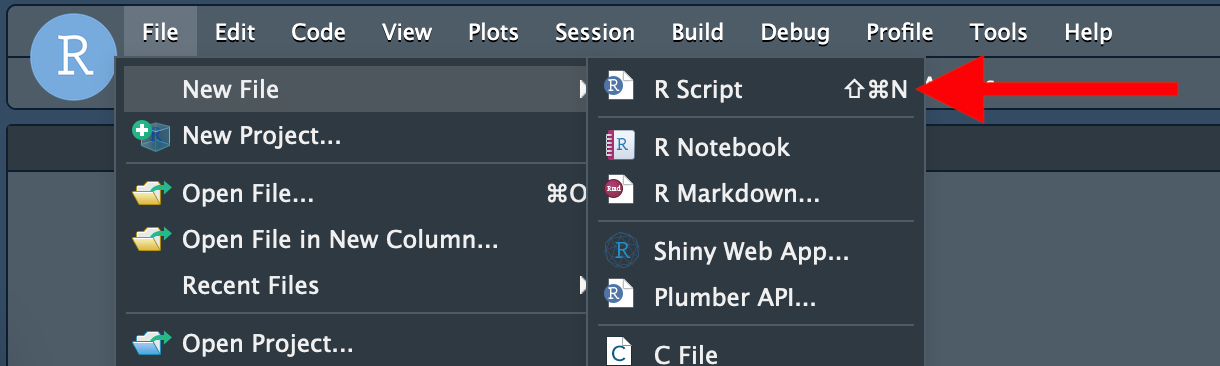Click the Shiny Web App icon
Screen dimensions: 1220x366
(621, 250)
